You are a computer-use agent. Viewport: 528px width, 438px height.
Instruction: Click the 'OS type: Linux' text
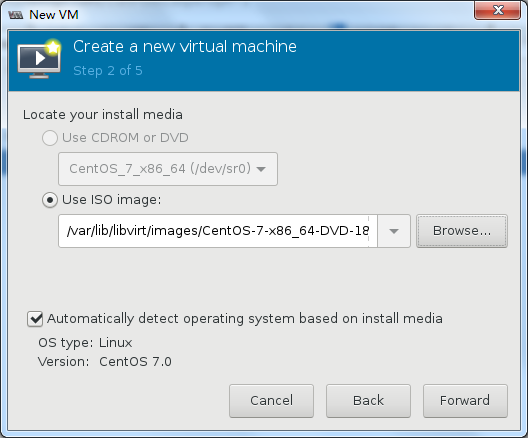coord(85,343)
